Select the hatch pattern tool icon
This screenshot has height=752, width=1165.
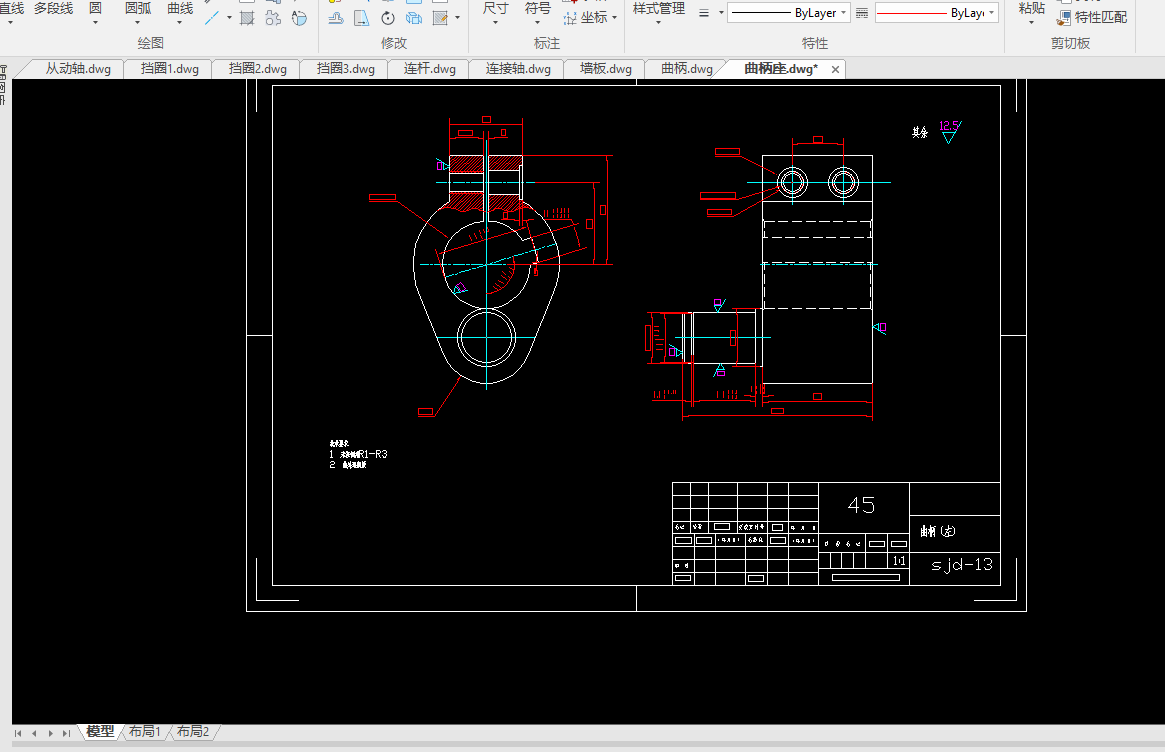[247, 18]
